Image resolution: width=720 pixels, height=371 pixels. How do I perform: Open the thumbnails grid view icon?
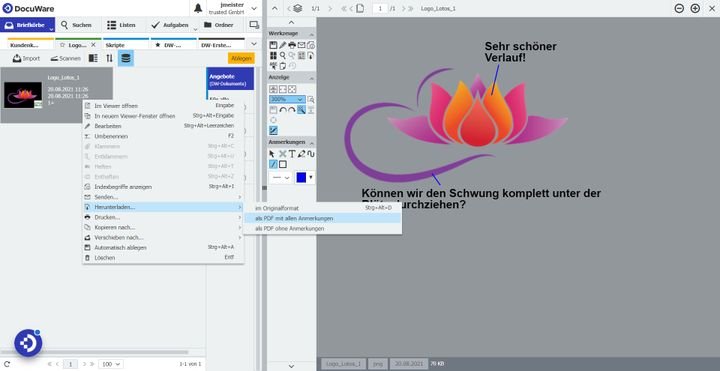click(x=273, y=56)
